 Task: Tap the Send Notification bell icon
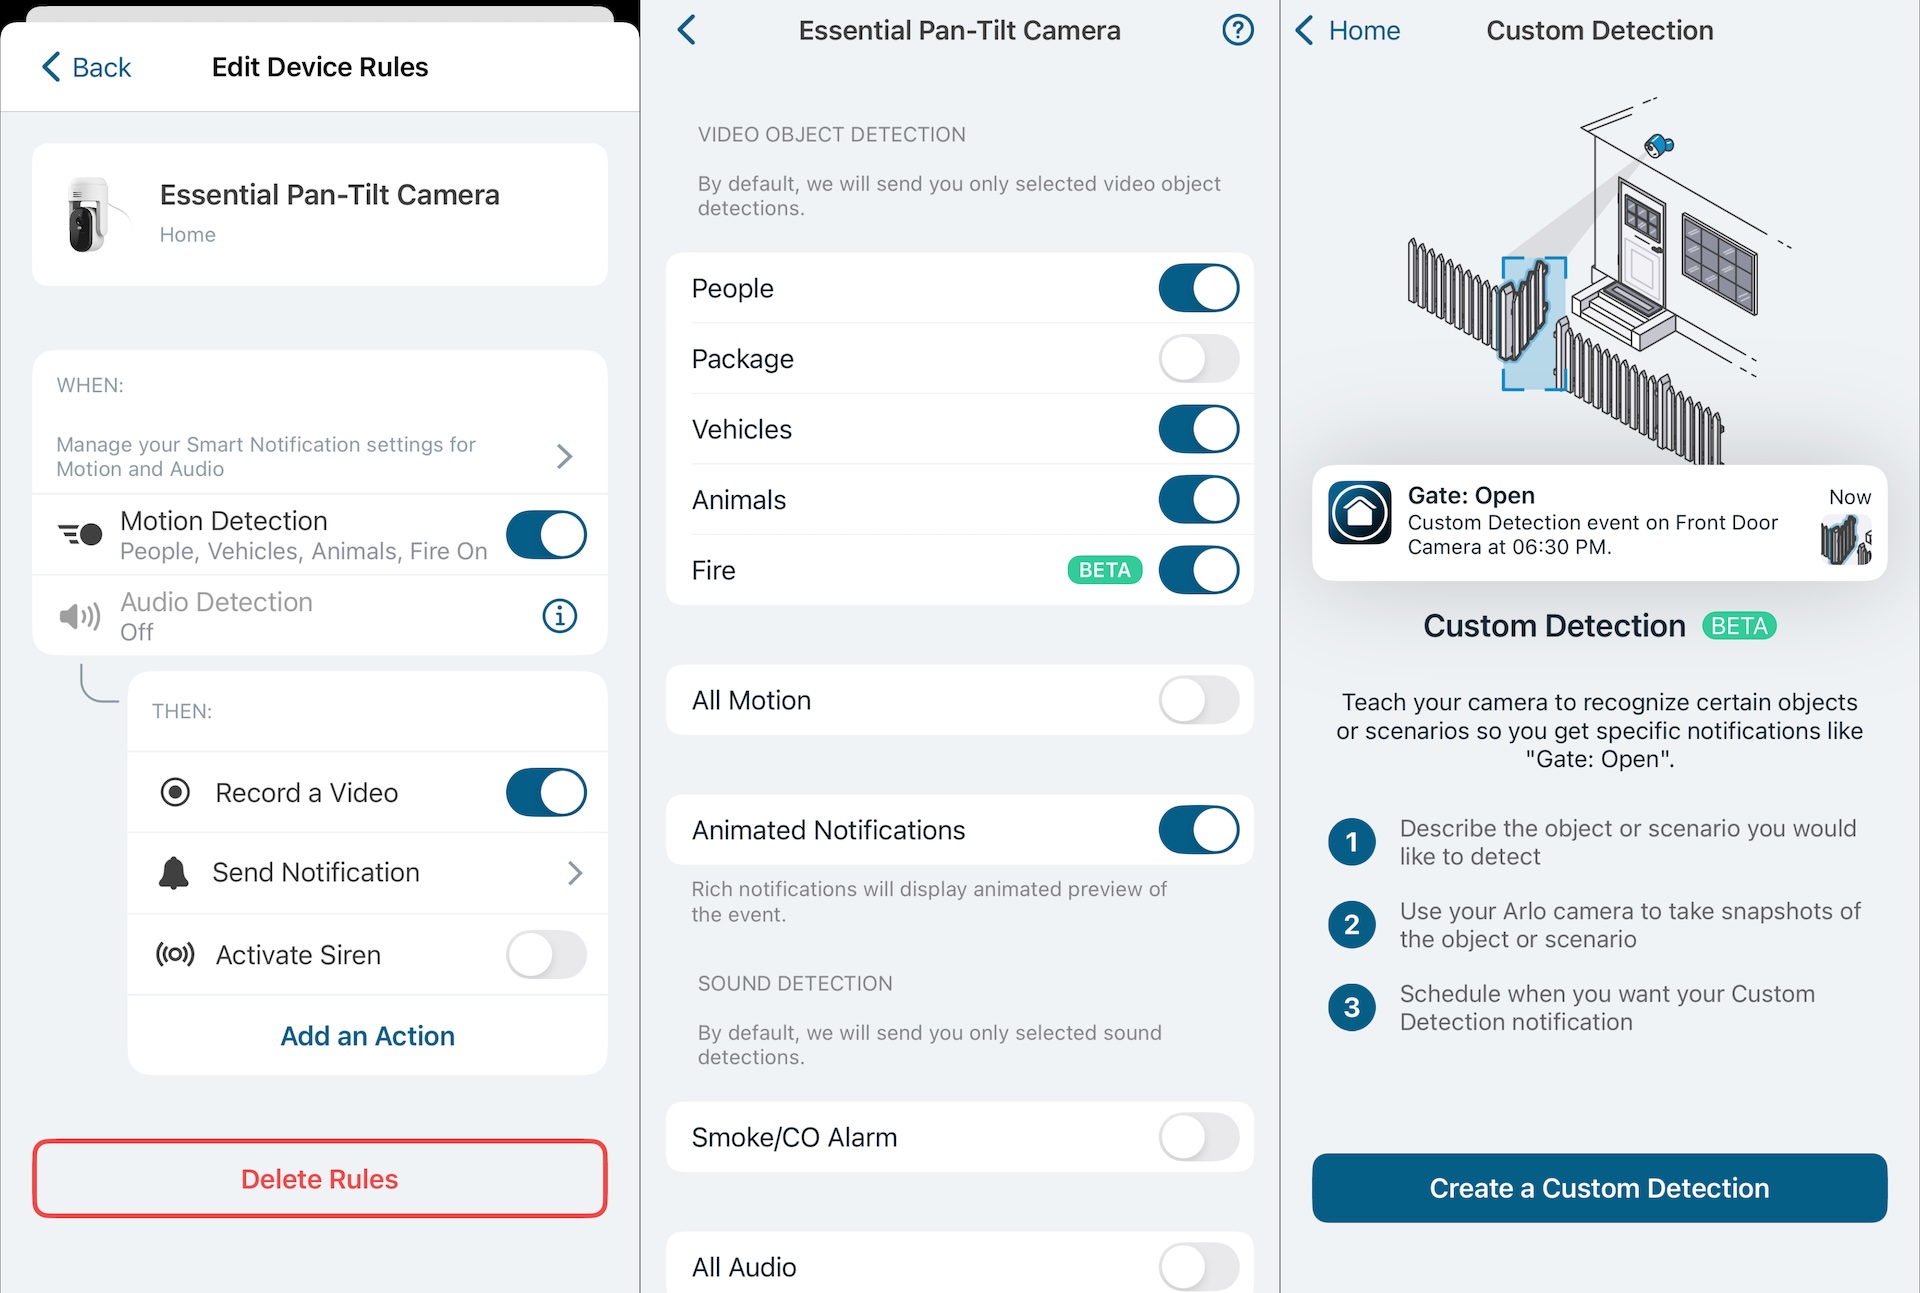pos(174,873)
